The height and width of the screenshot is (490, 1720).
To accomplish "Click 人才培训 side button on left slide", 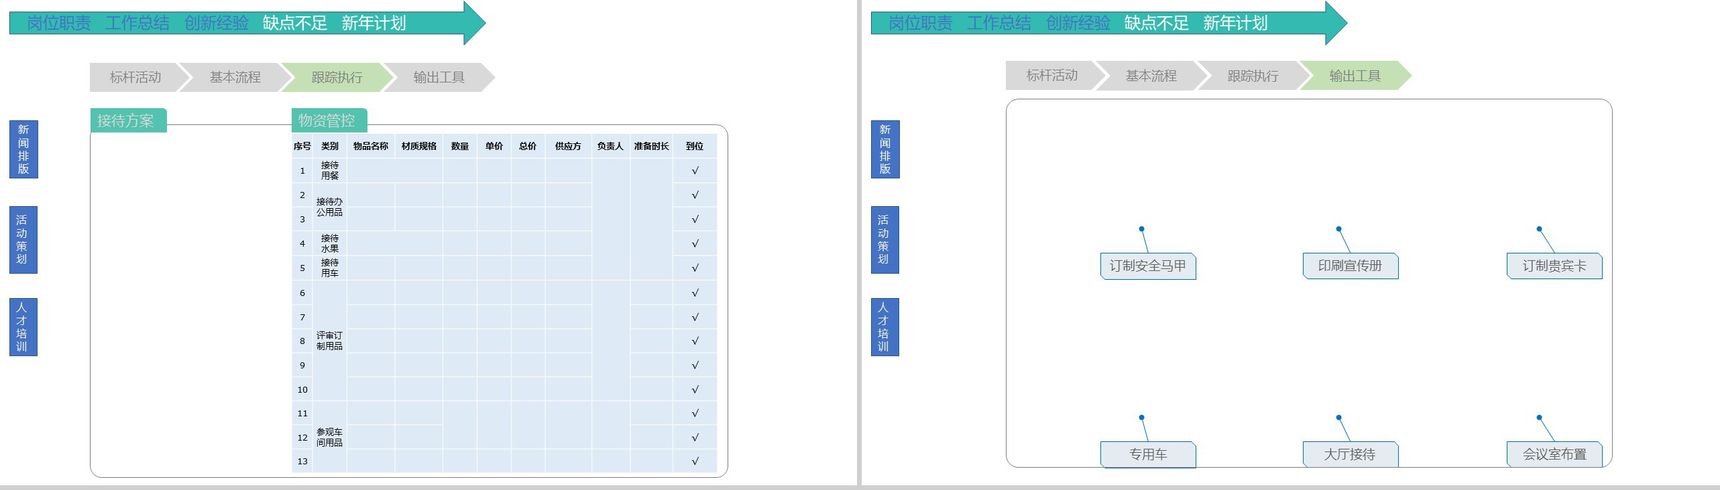I will pyautogui.click(x=23, y=327).
